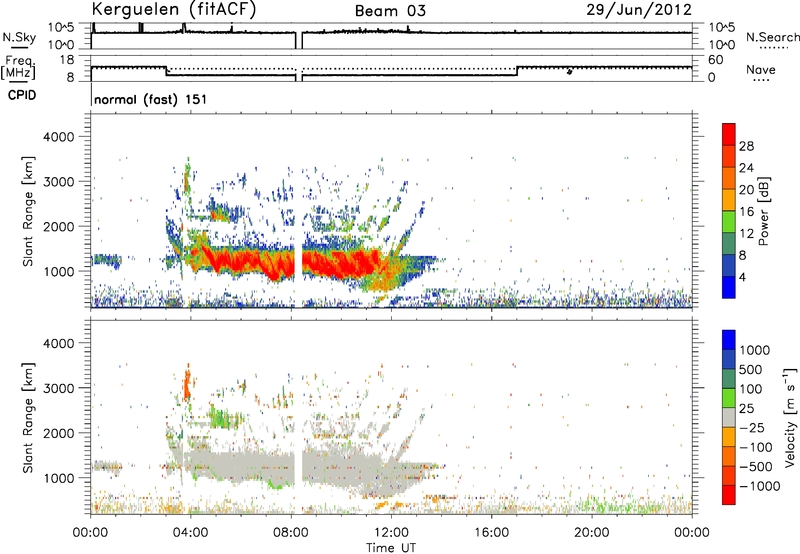Click the "Slant Range [km]" label of power panel

[28, 211]
